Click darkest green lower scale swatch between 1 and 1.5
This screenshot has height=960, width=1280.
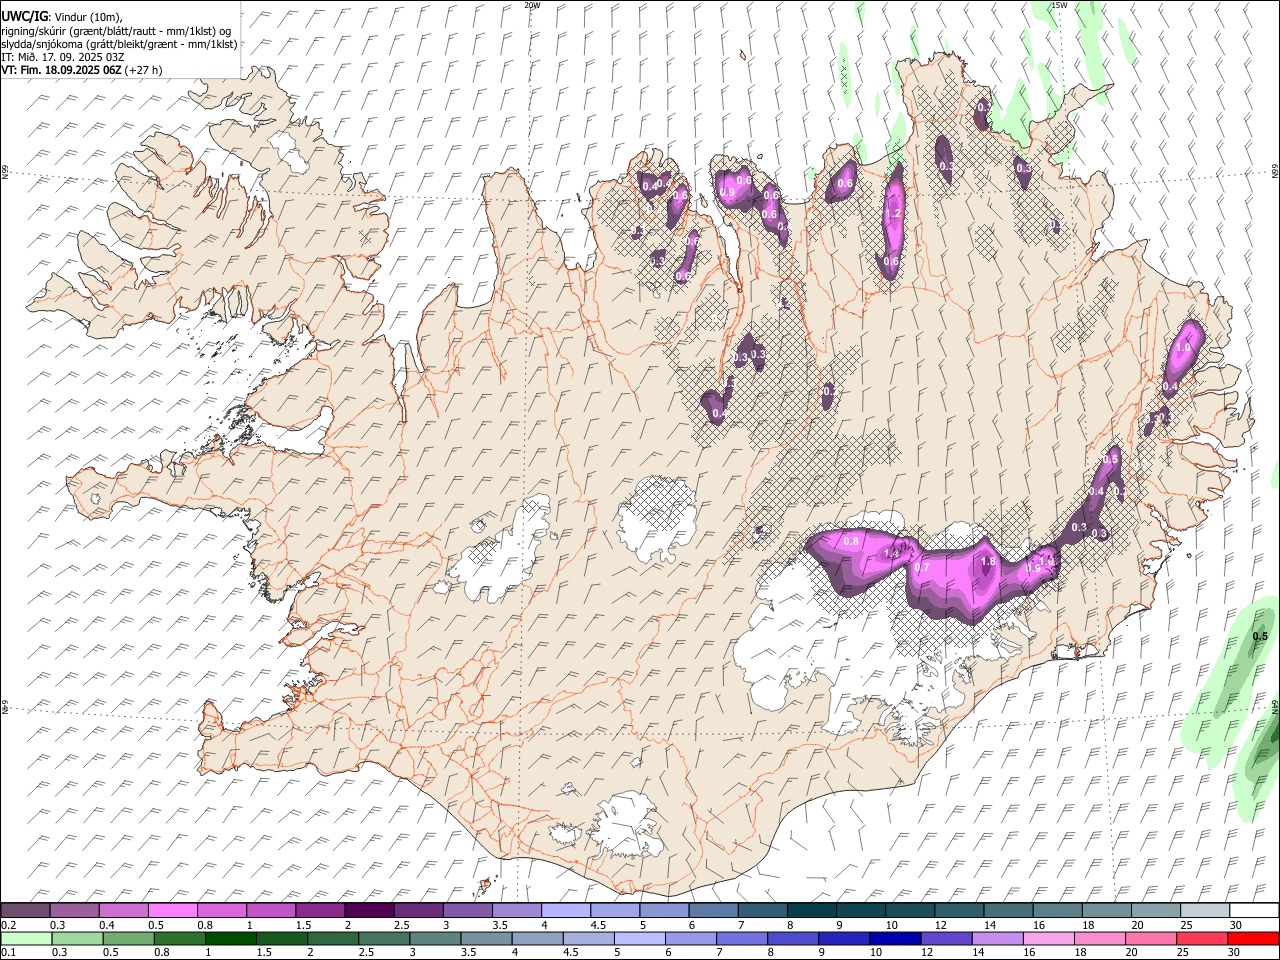pos(230,939)
